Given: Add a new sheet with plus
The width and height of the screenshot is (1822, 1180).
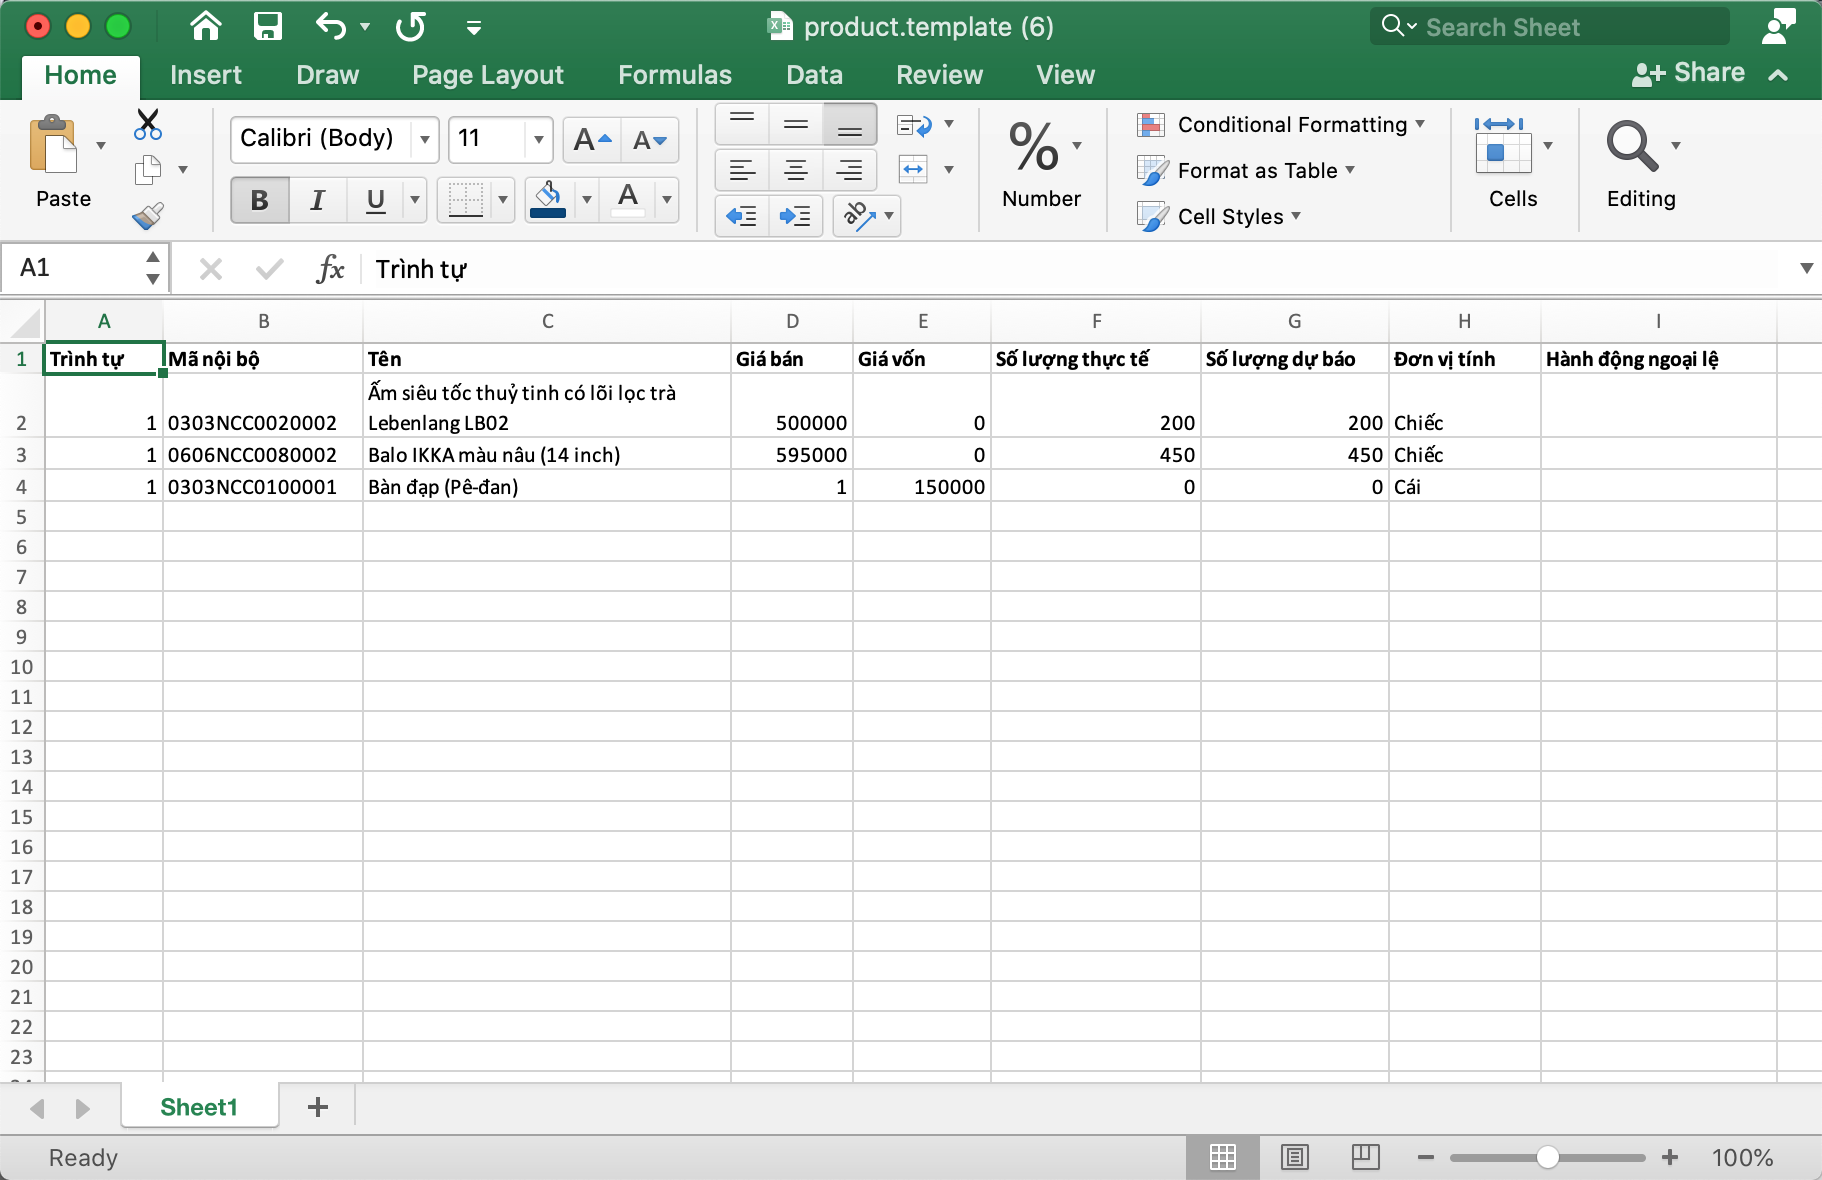Looking at the screenshot, I should tap(318, 1107).
